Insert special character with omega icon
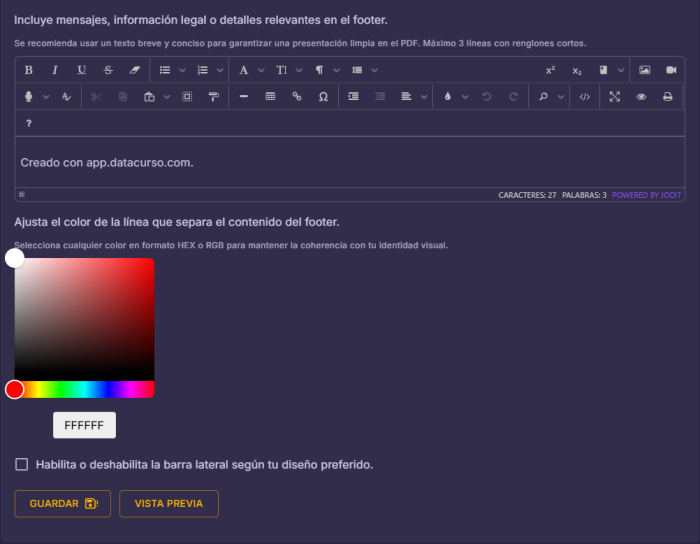The image size is (700, 544). [323, 97]
